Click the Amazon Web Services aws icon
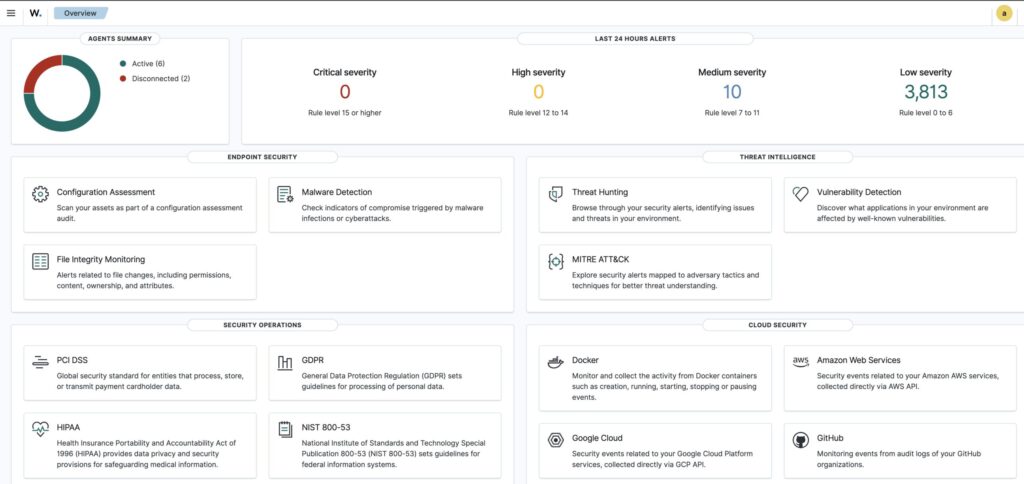Screen dimensions: 1024x484 pos(800,362)
